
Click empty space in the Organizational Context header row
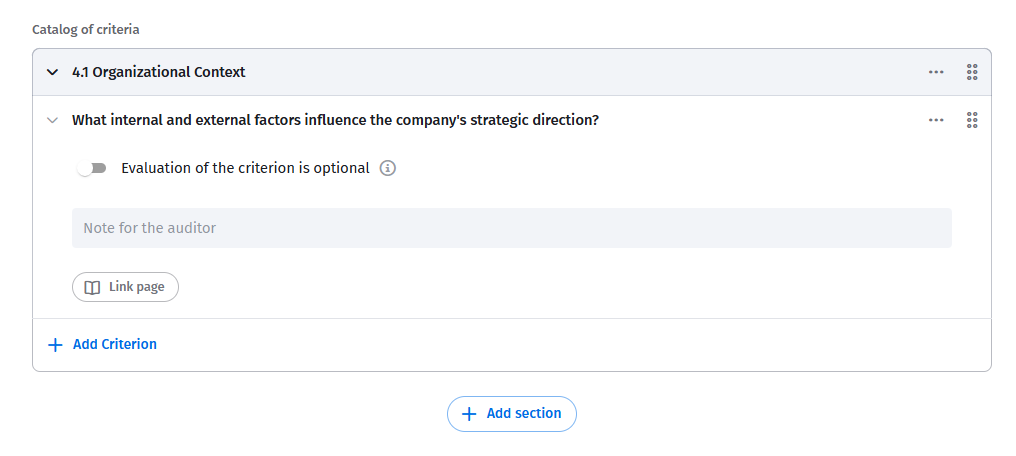coord(583,73)
